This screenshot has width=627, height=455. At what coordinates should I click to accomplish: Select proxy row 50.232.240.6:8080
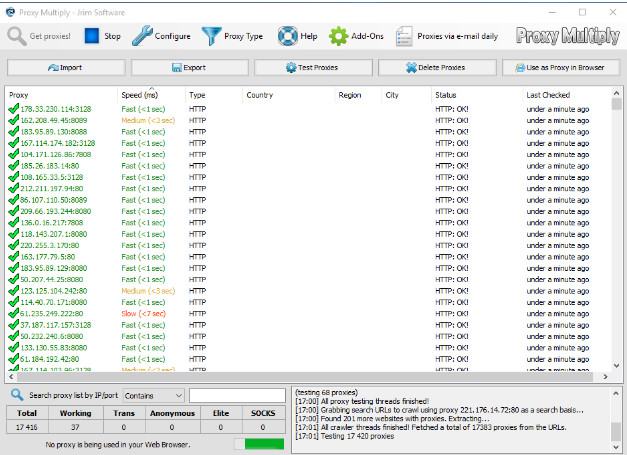coord(309,336)
